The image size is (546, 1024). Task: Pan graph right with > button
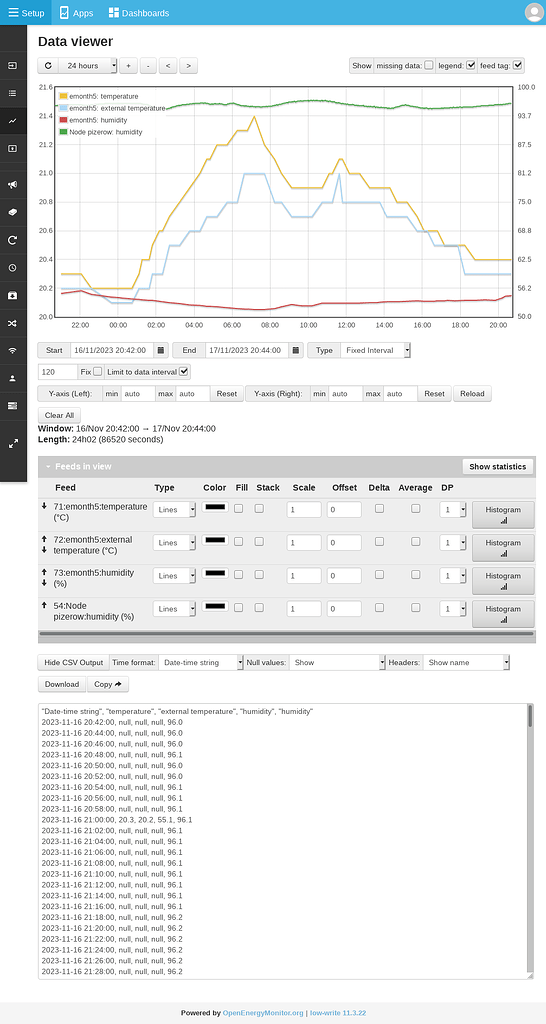point(188,65)
